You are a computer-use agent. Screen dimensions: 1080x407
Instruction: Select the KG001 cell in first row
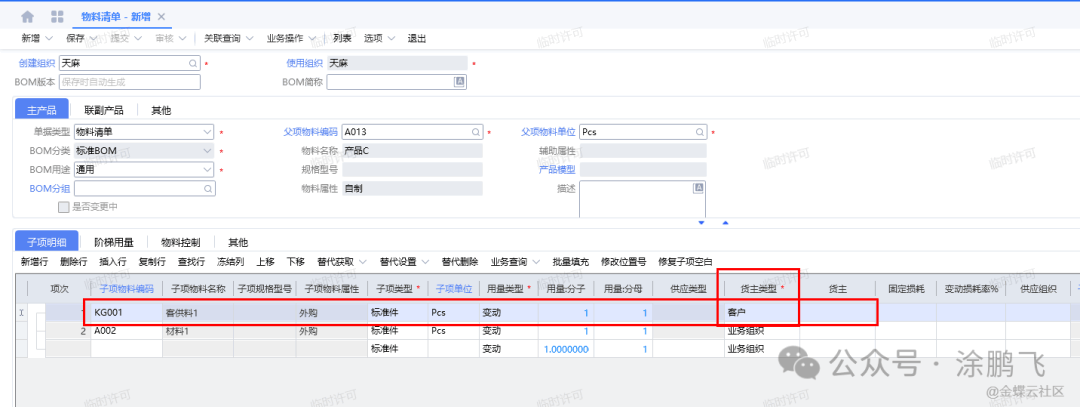[121, 312]
